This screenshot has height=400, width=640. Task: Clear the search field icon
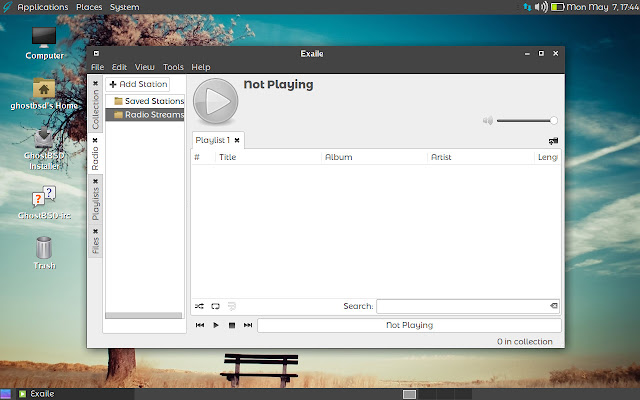coord(553,305)
